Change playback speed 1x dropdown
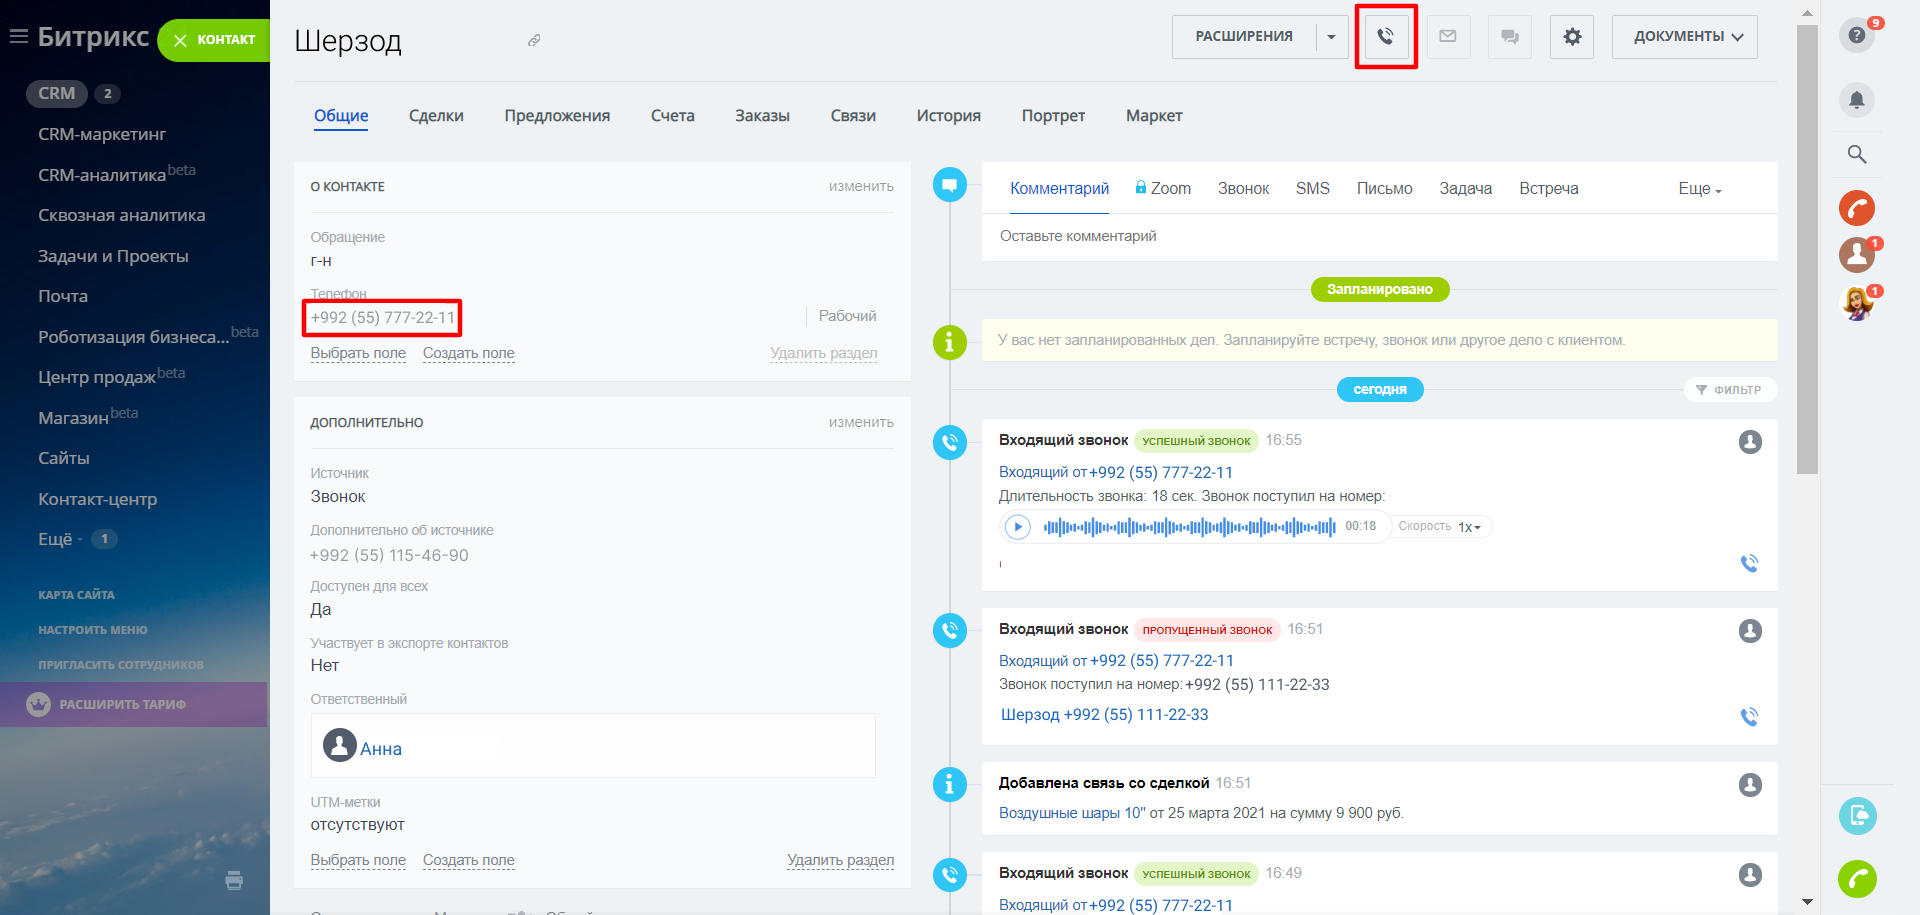The height and width of the screenshot is (915, 1920). click(1468, 527)
